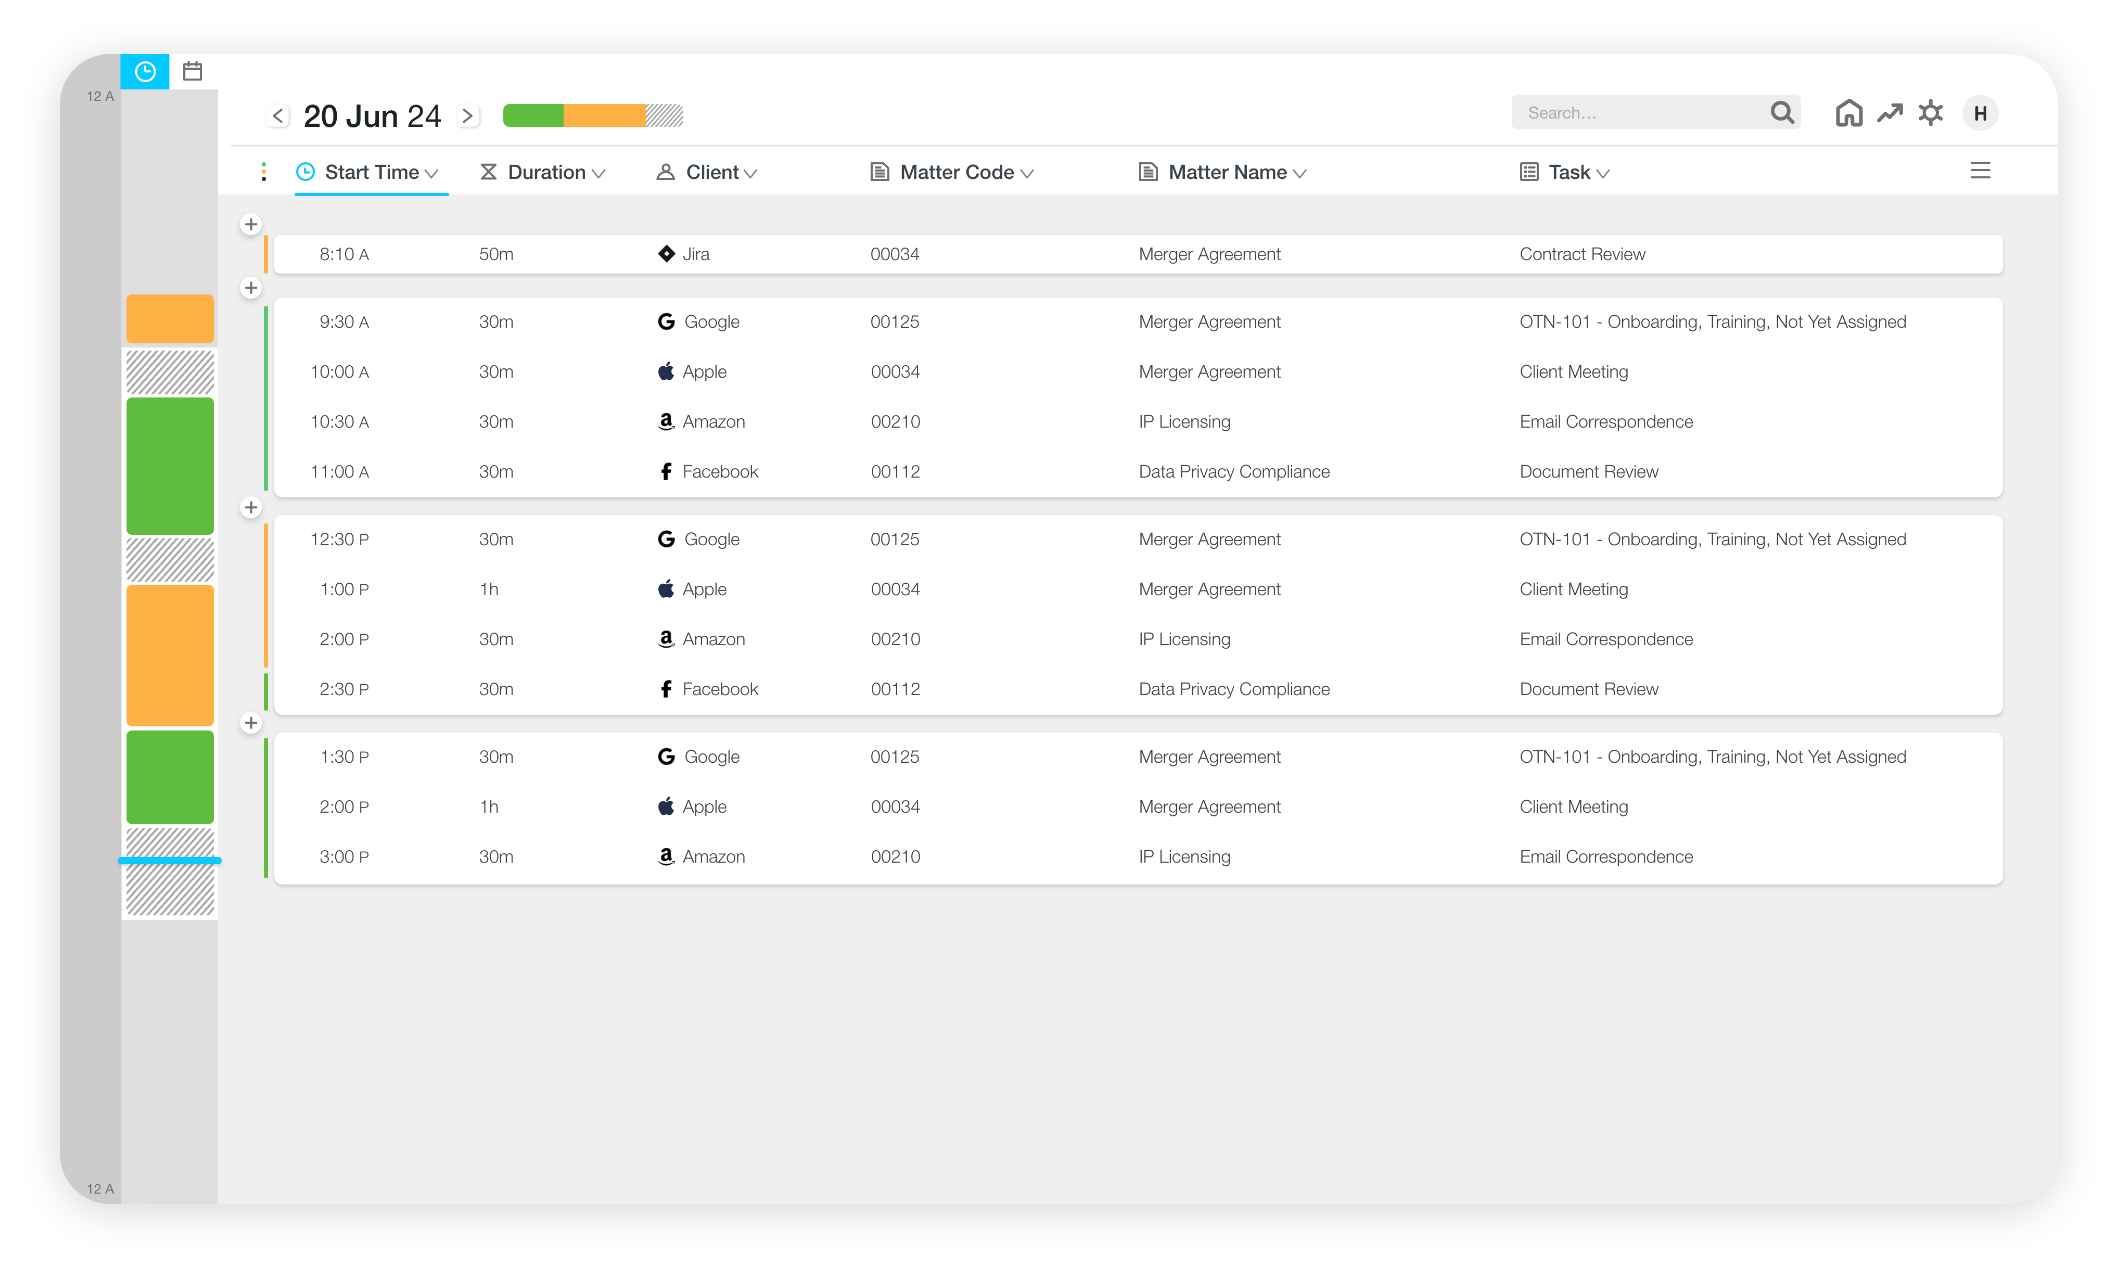Open the settings gear
This screenshot has width=2118, height=1270.
click(x=1931, y=113)
